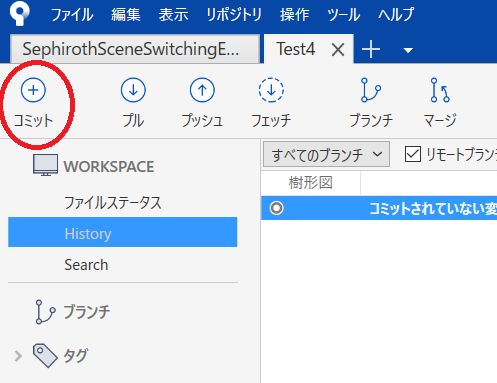
Task: Open the ヘルプ menu
Action: (x=396, y=15)
